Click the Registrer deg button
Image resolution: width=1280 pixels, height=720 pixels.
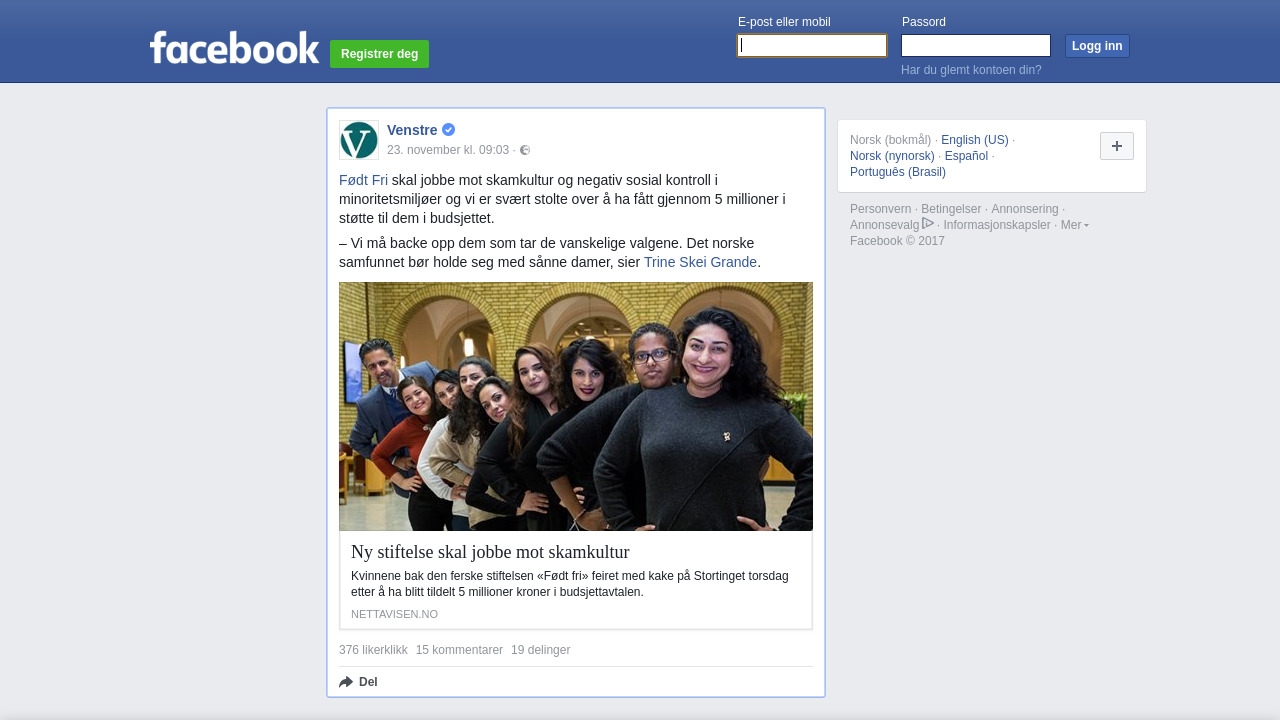[x=379, y=54]
